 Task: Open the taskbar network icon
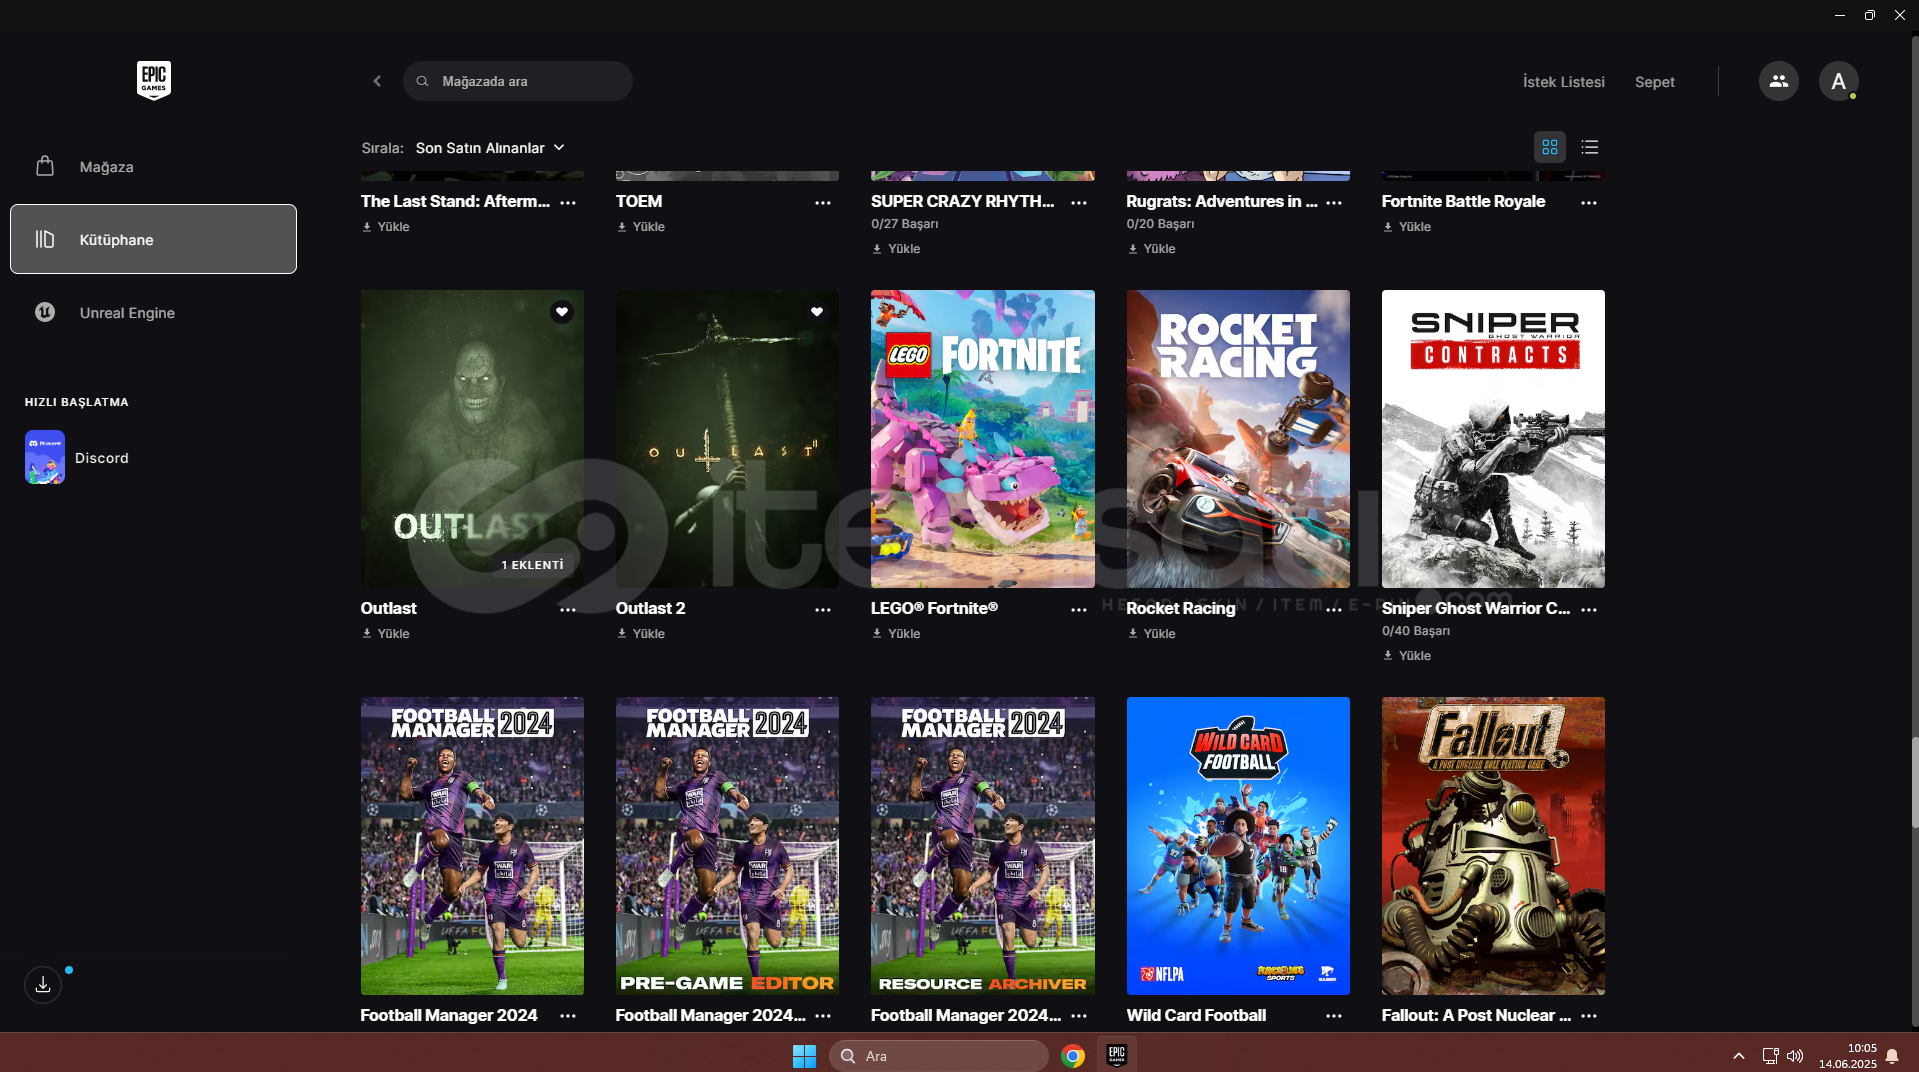(x=1770, y=1056)
